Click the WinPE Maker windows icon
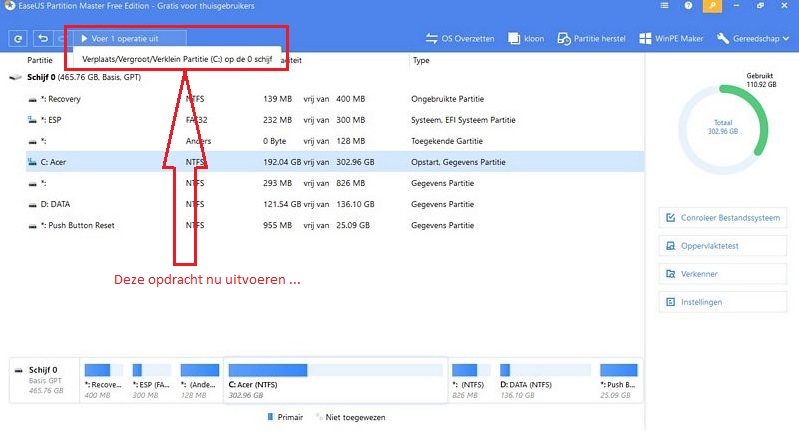This screenshot has width=799, height=431. coord(645,39)
